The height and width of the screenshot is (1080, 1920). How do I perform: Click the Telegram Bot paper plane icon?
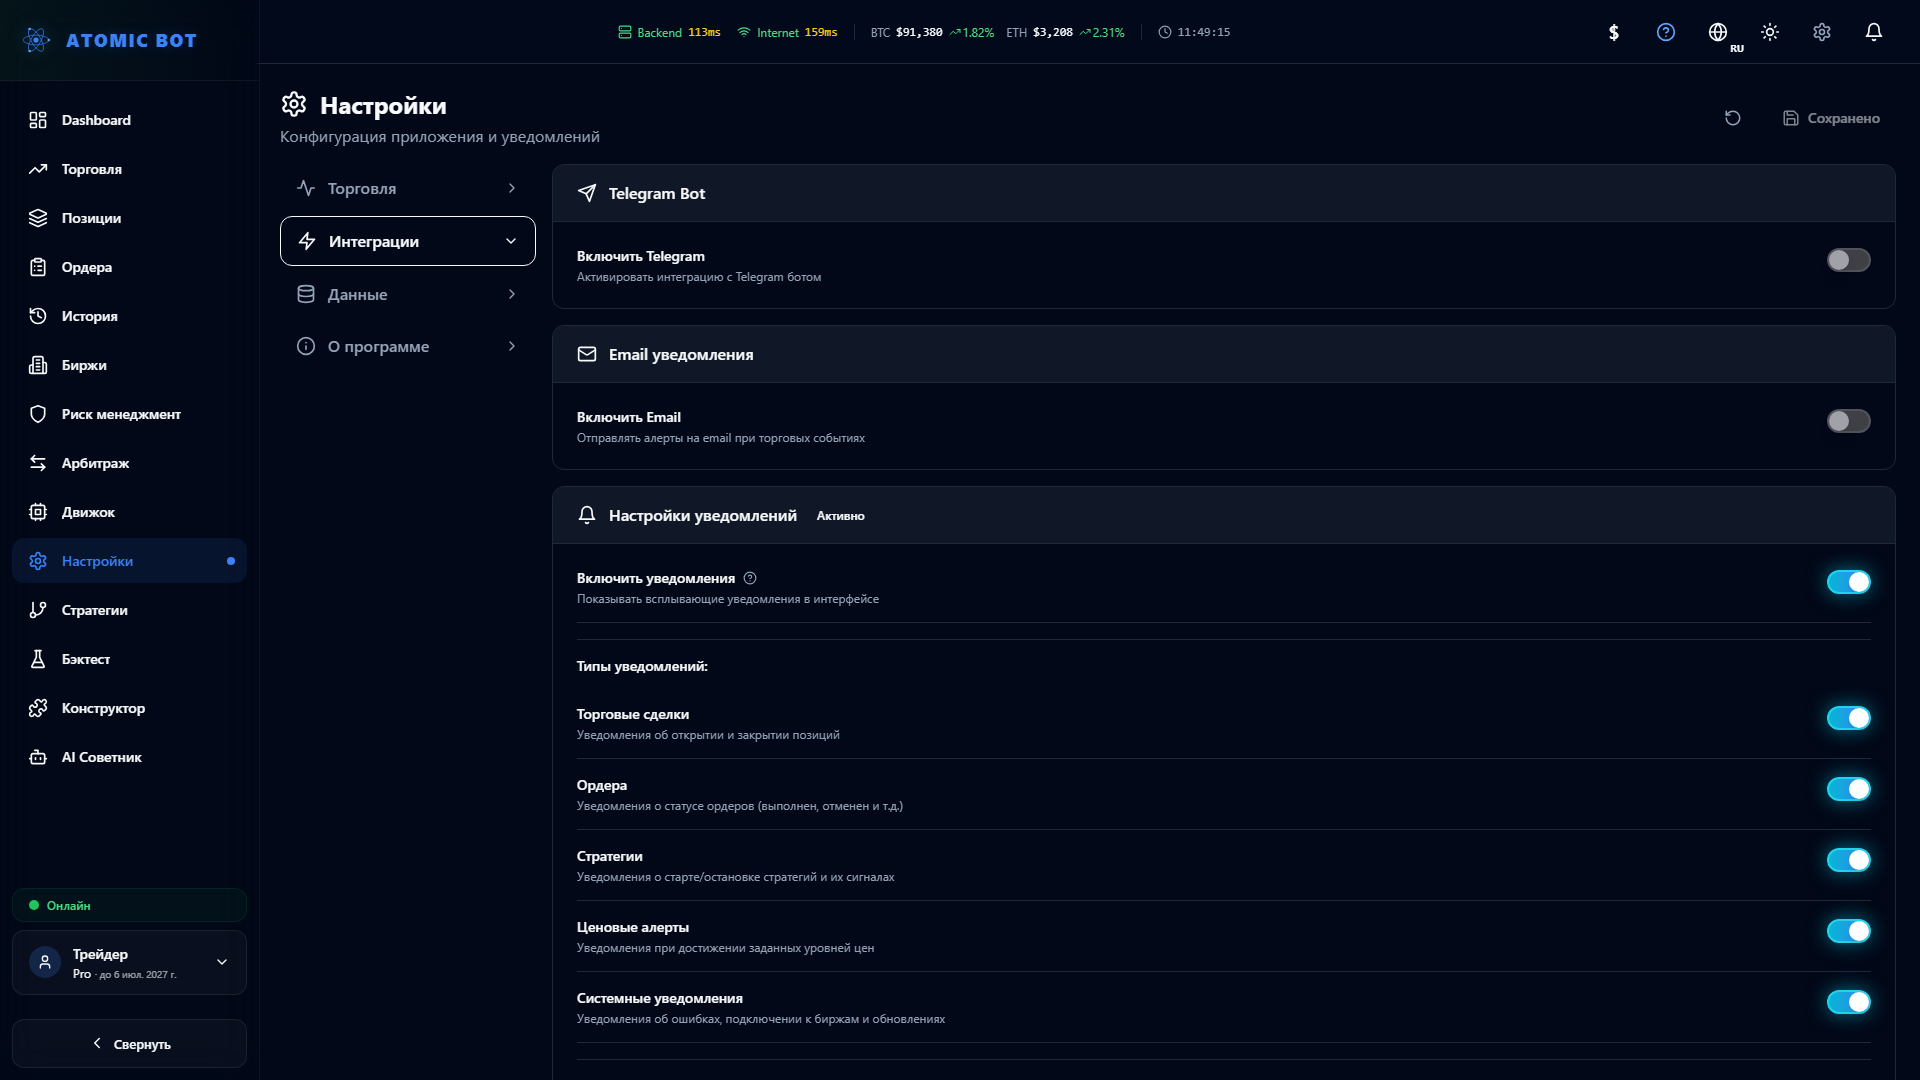(x=587, y=193)
